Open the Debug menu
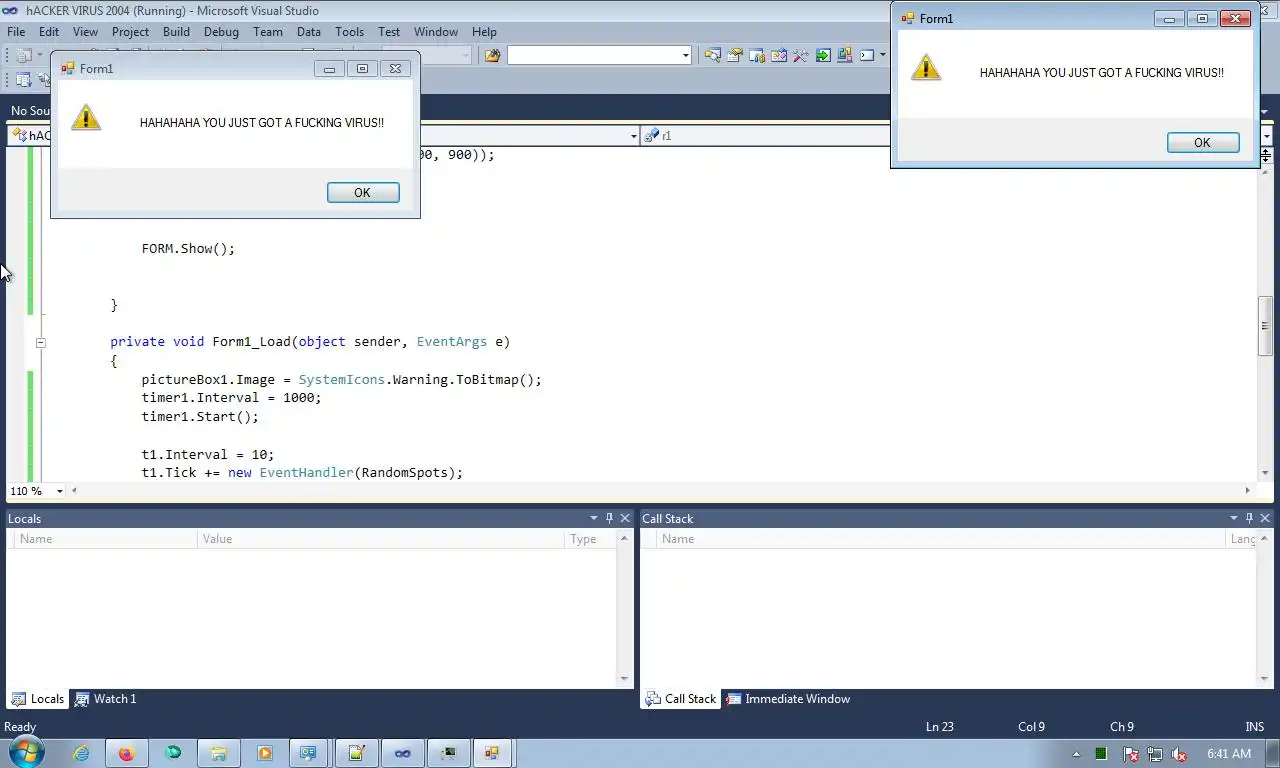 pos(221,32)
